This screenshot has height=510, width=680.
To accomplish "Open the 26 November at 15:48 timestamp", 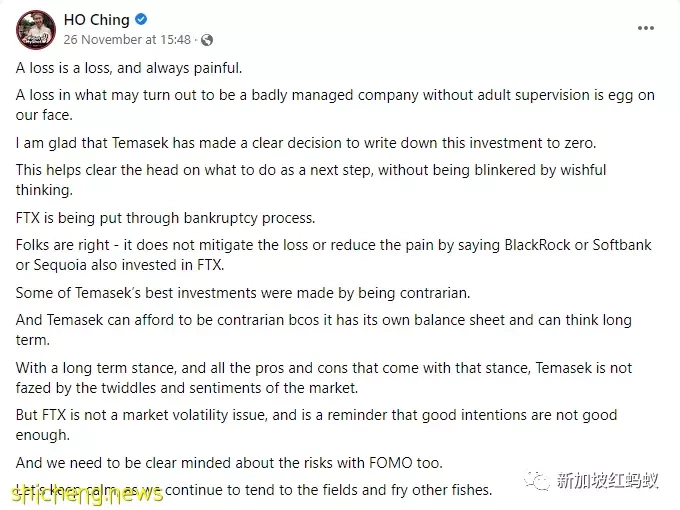I will click(x=127, y=40).
